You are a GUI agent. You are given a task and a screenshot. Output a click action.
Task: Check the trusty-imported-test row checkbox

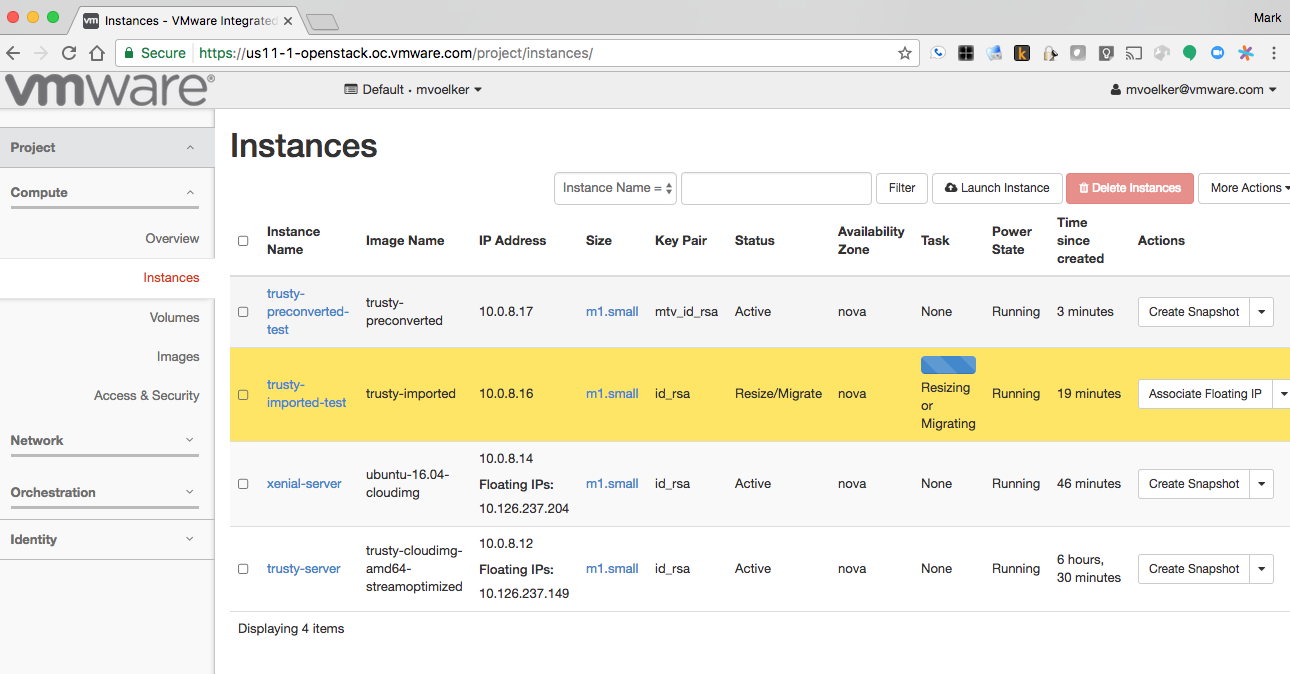[x=243, y=394]
